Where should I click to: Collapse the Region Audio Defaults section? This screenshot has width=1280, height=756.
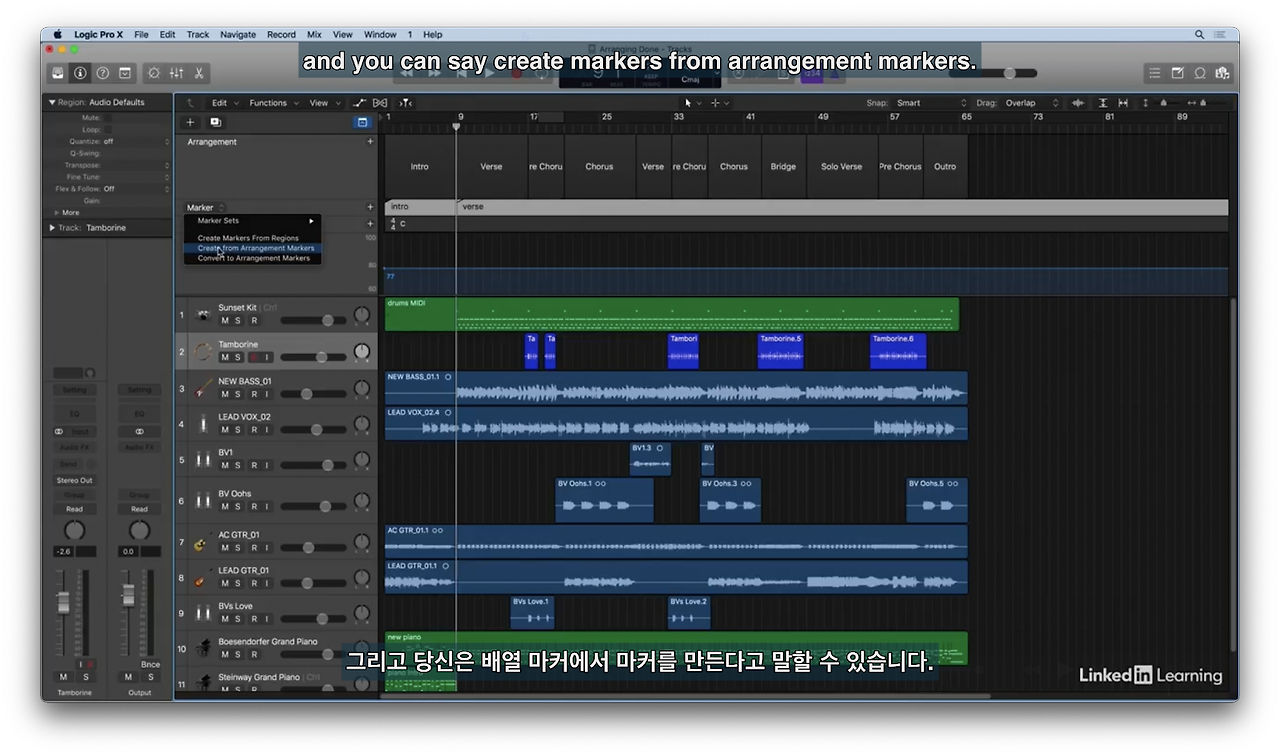(x=52, y=102)
